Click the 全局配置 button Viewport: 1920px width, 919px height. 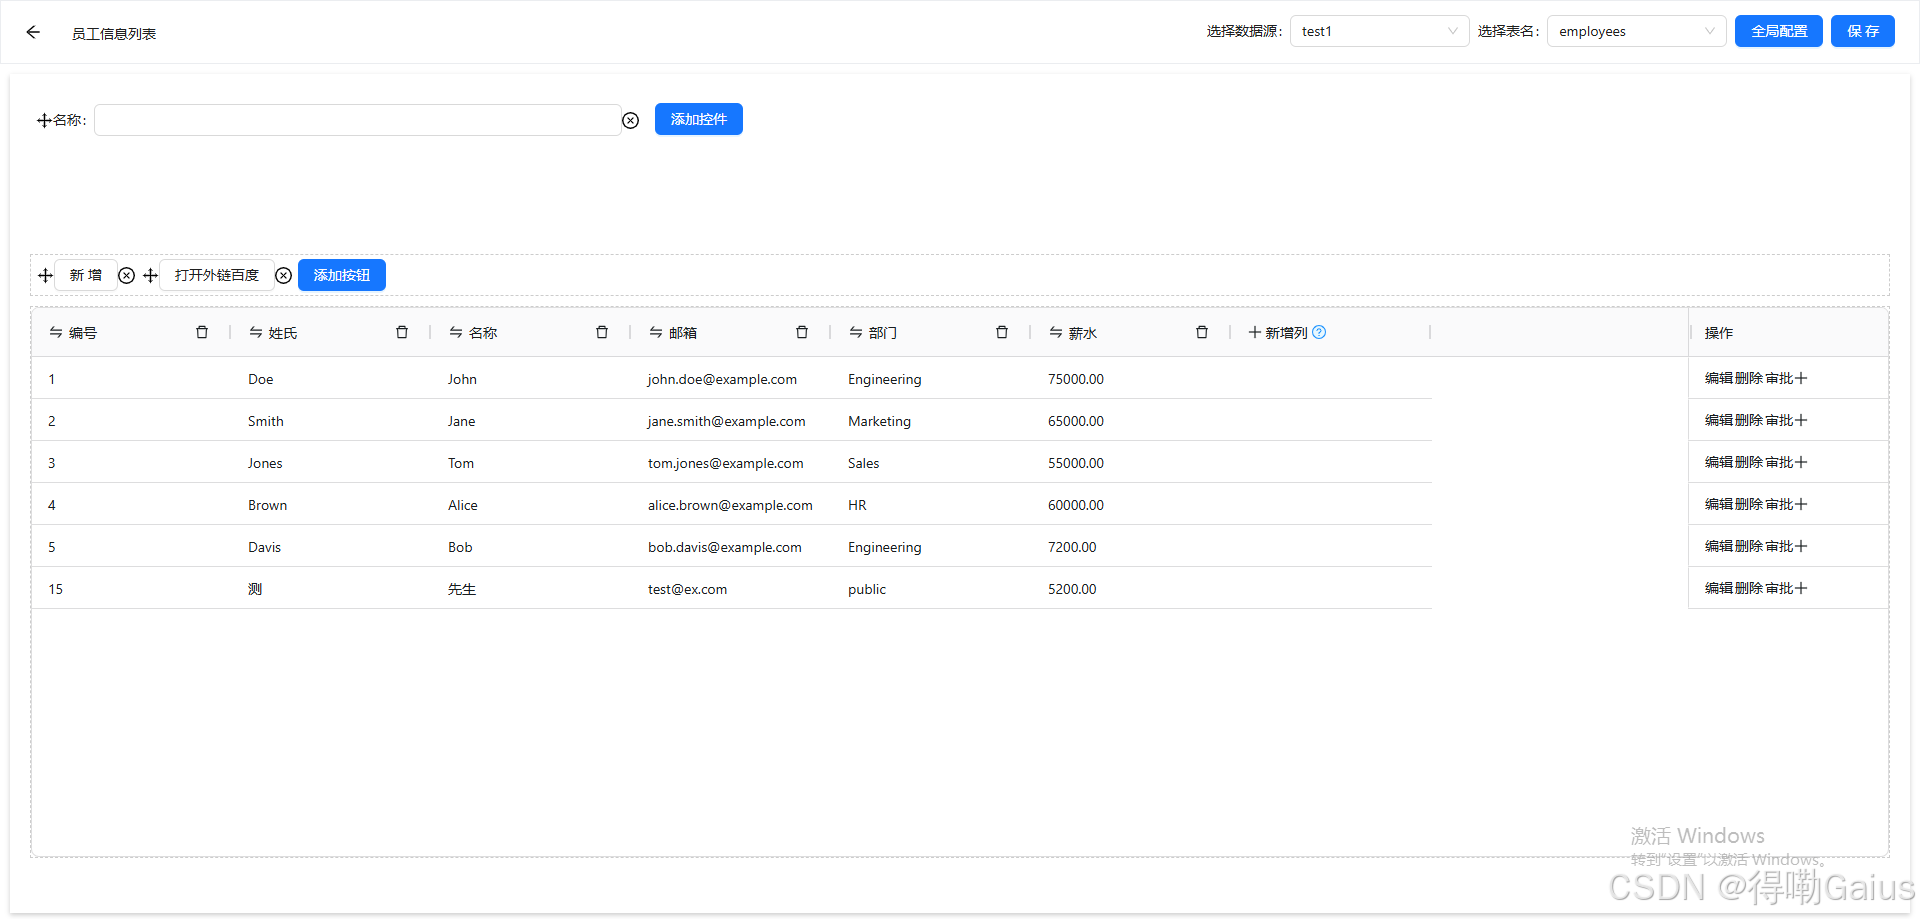point(1778,31)
